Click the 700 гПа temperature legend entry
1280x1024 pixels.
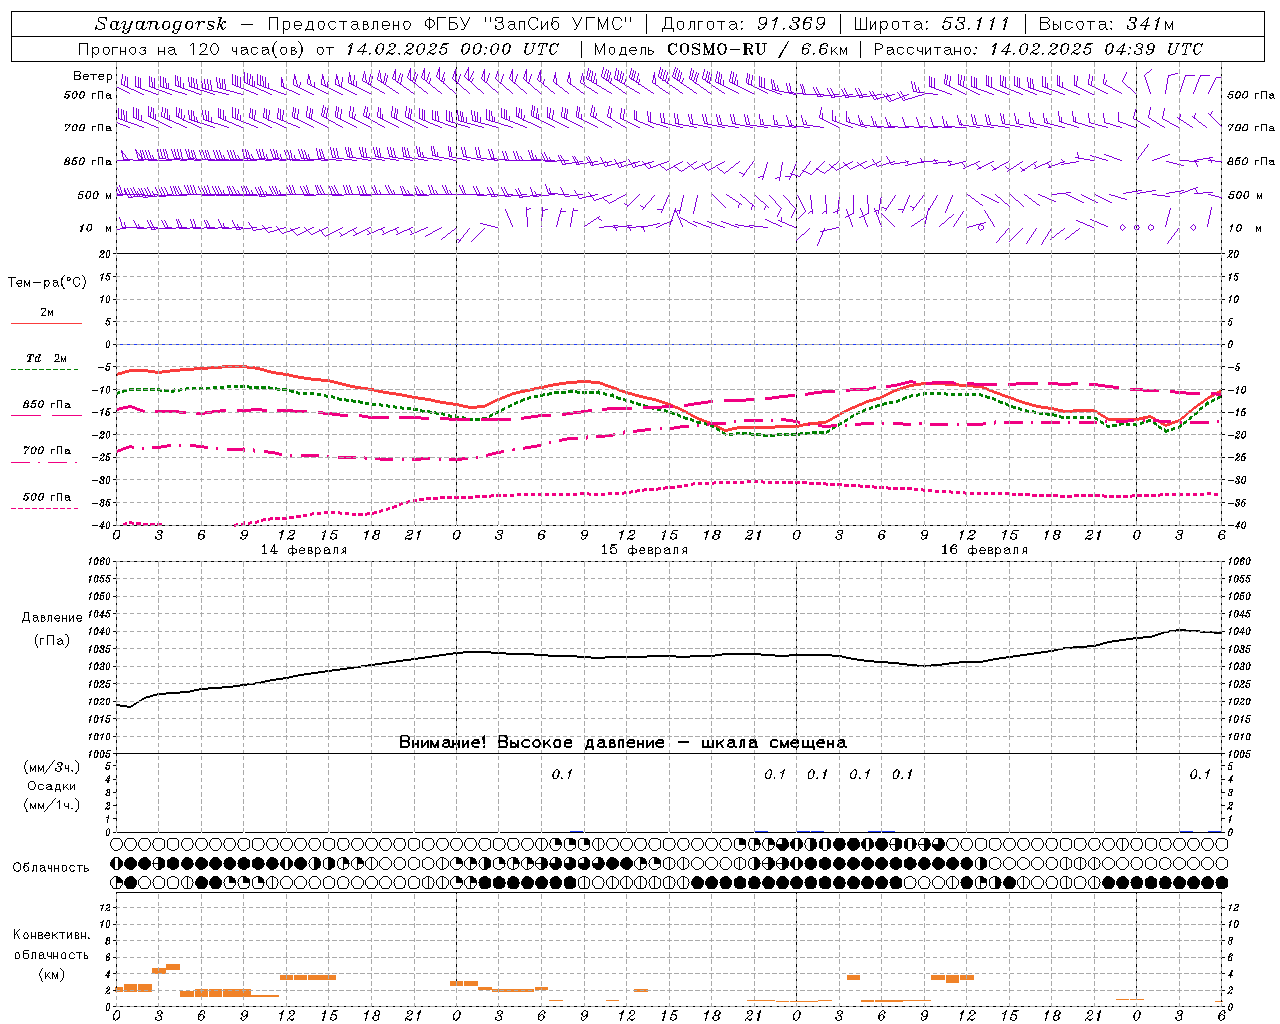pyautogui.click(x=47, y=451)
